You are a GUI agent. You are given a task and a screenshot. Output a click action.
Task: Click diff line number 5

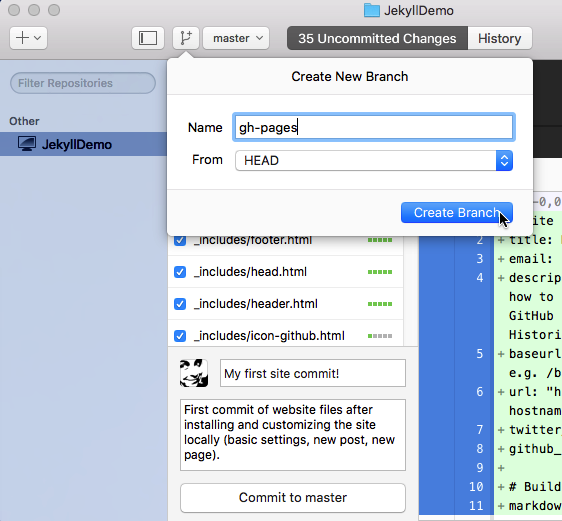(x=480, y=354)
